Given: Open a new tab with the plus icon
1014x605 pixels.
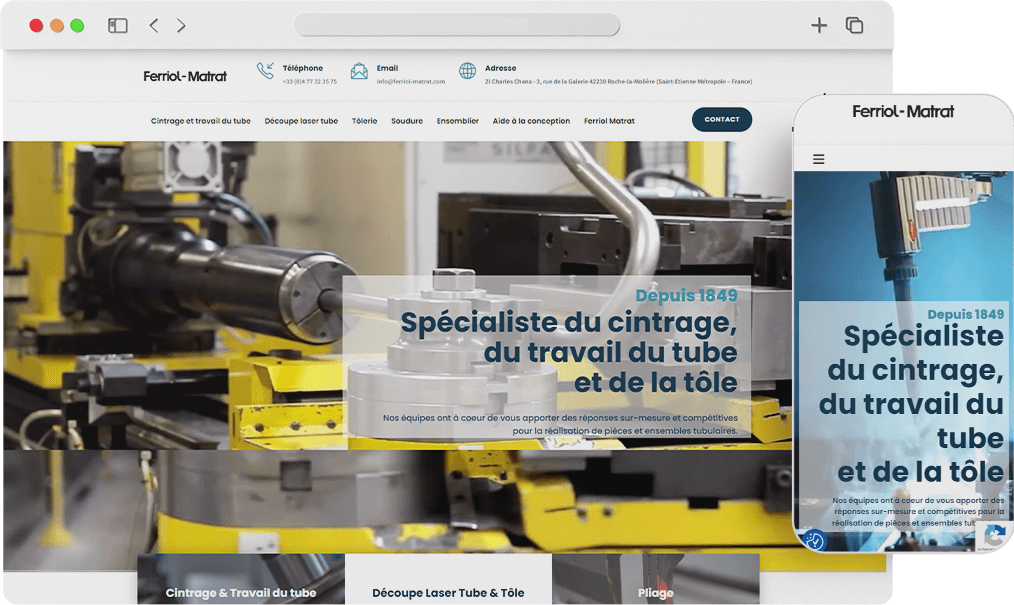Looking at the screenshot, I should (819, 26).
